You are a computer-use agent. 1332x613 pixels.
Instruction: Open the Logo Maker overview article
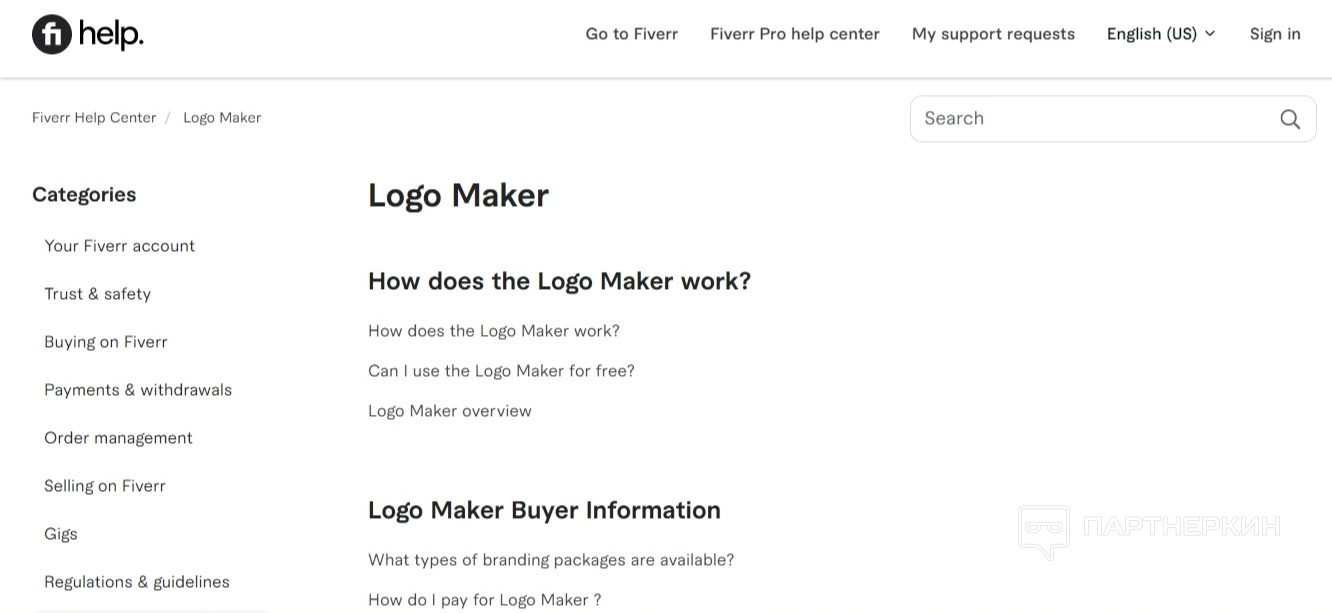pos(449,411)
